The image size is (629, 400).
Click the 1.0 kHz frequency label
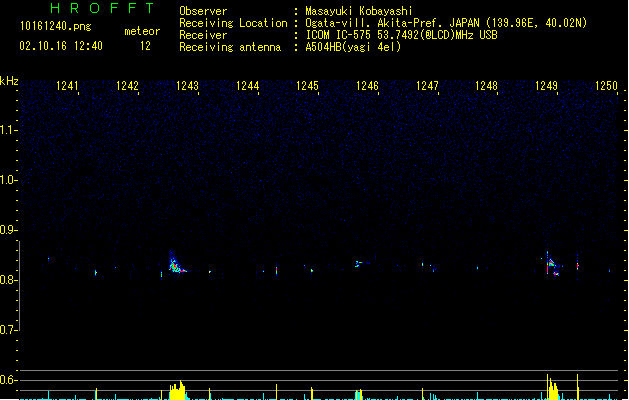pos(8,180)
